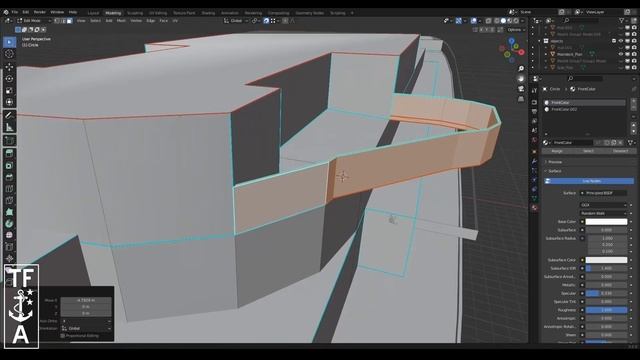Click the Use Nodes button

590,181
